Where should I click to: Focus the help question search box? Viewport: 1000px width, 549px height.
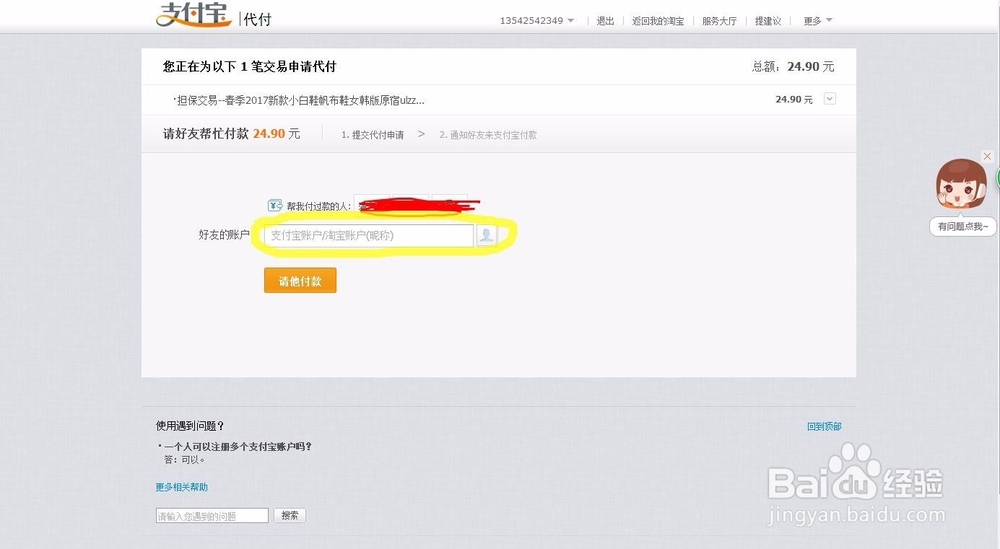[x=212, y=516]
